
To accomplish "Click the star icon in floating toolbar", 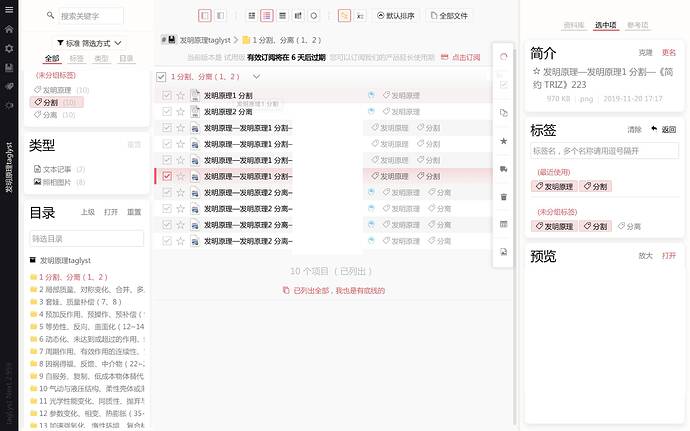I will pos(503,141).
